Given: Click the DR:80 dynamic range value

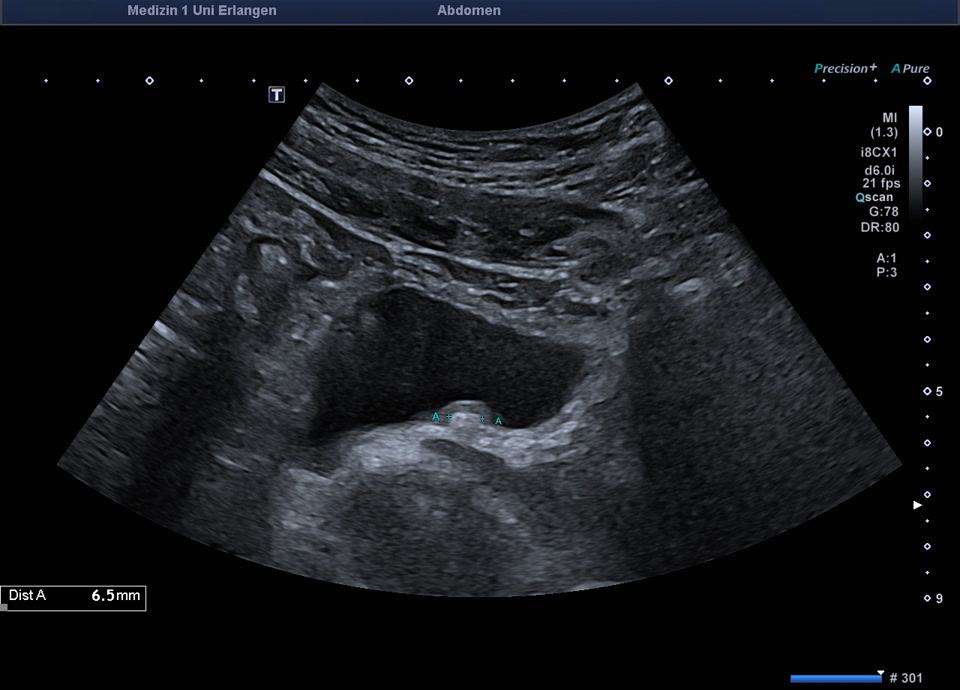Looking at the screenshot, I should [882, 227].
